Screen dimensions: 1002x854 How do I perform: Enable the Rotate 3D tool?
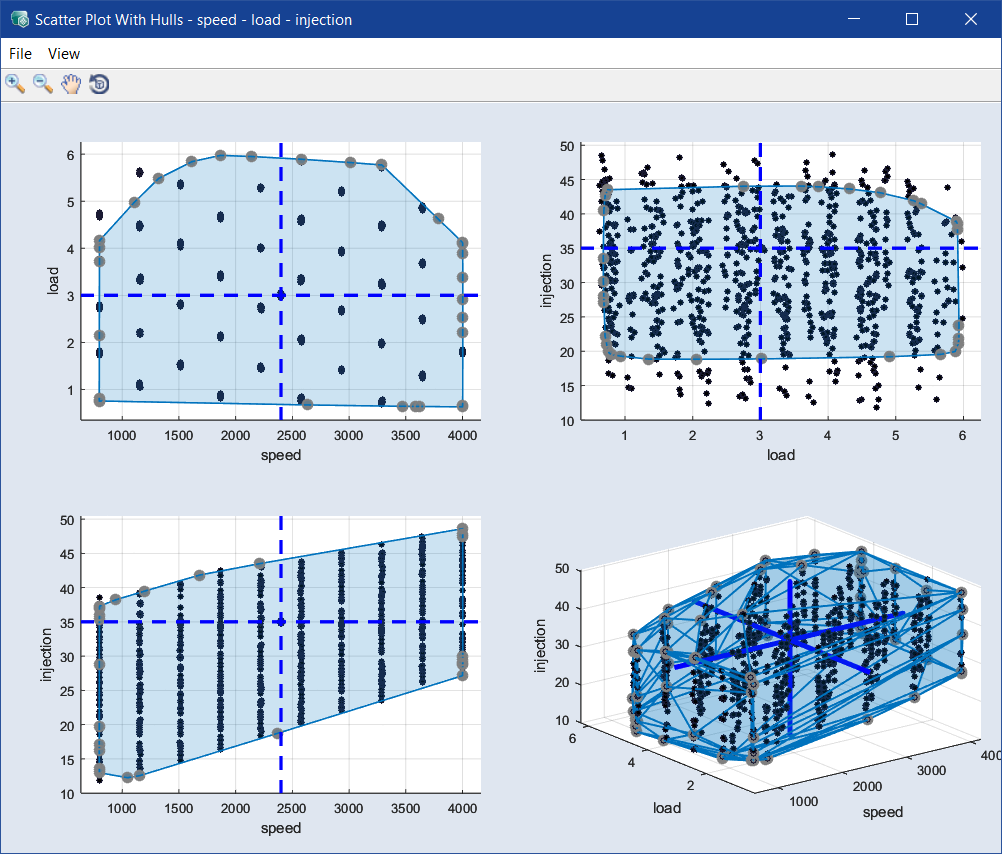pos(98,84)
